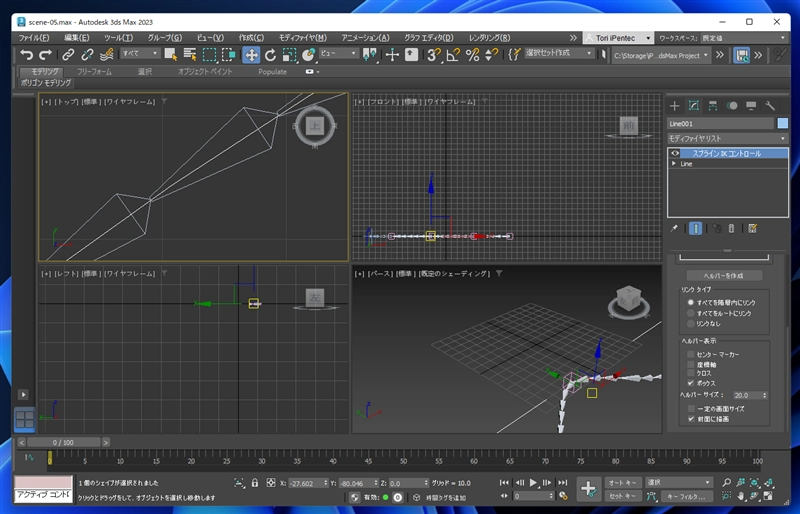Click the Pin Stack icon below modifier list
Screen dimensions: 800x514
point(674,228)
